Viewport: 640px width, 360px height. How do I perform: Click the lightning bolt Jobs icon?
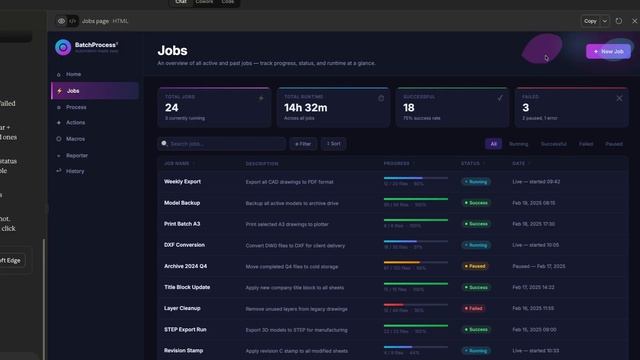[x=60, y=91]
